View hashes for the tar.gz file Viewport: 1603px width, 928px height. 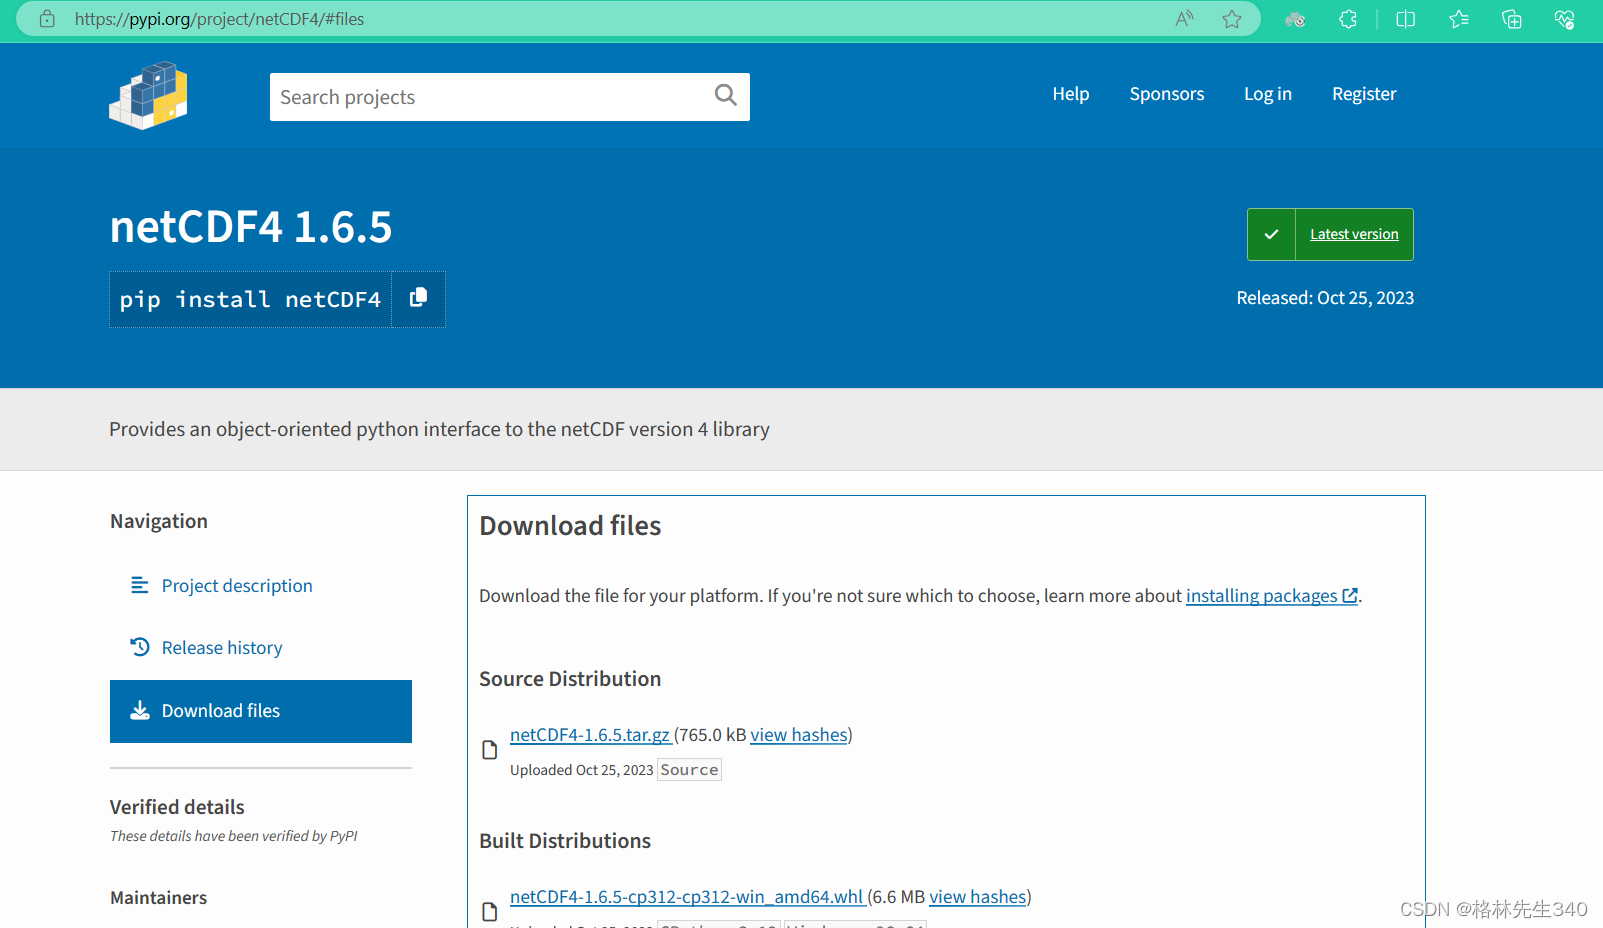(x=799, y=734)
